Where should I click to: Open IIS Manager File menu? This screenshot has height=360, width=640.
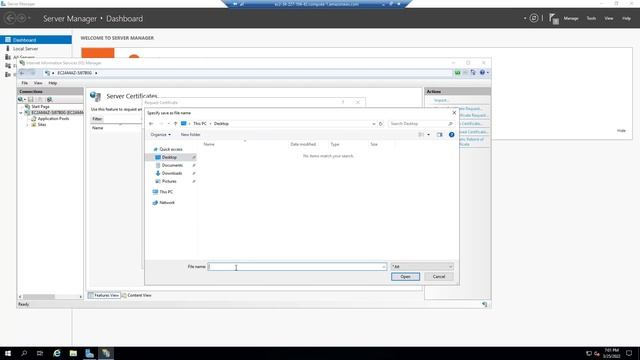click(x=24, y=83)
